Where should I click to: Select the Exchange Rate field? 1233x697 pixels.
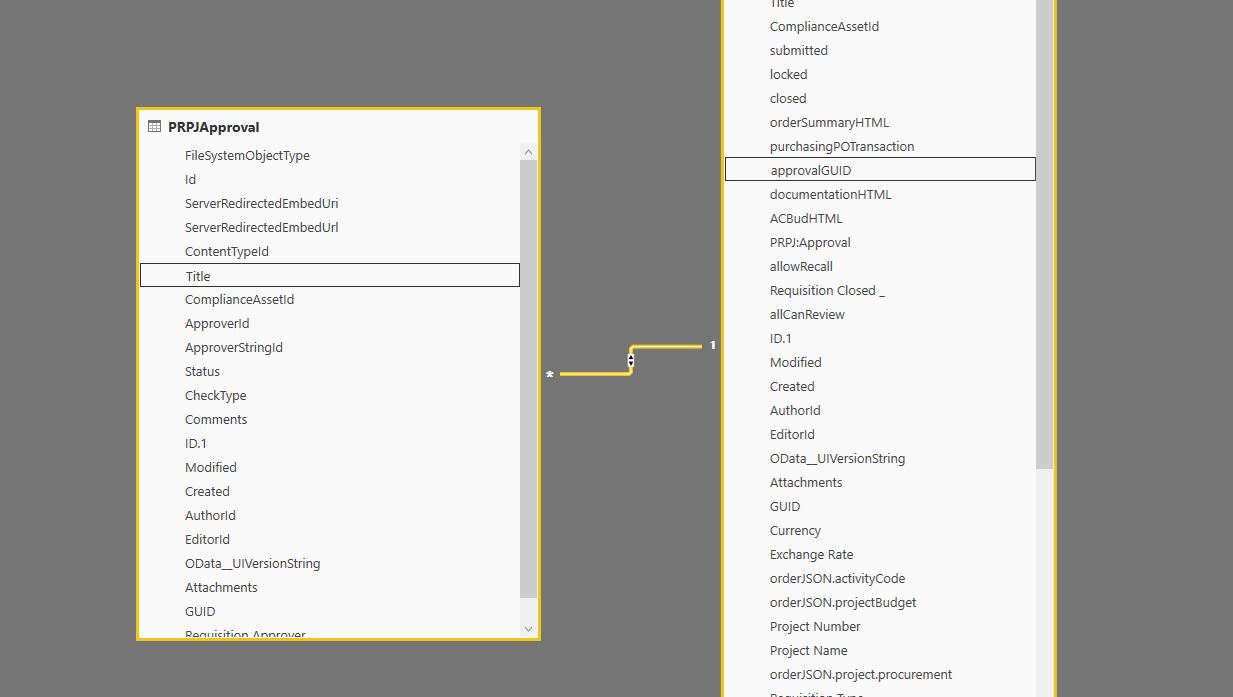point(811,554)
